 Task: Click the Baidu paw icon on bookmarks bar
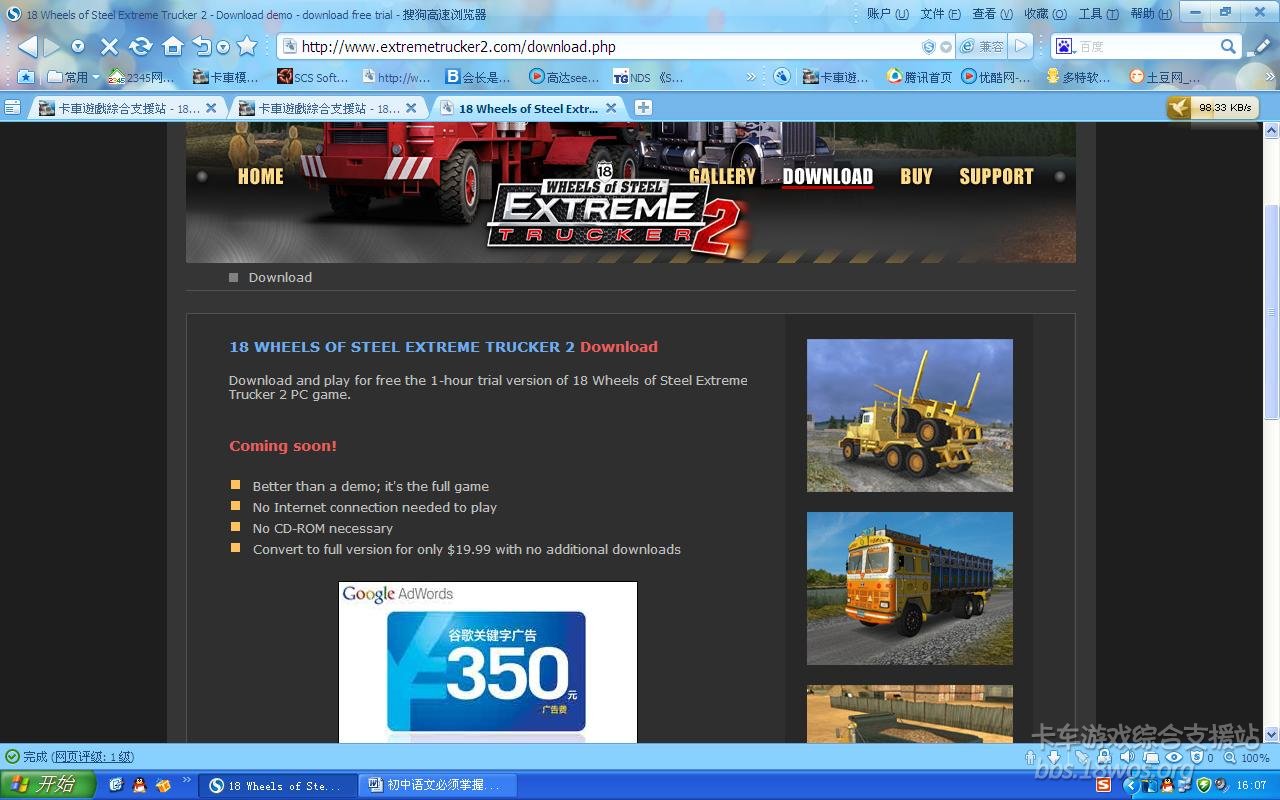coord(782,77)
